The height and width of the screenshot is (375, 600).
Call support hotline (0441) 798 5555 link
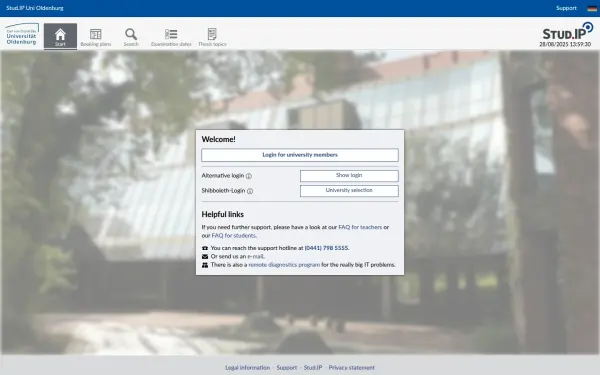(326, 248)
